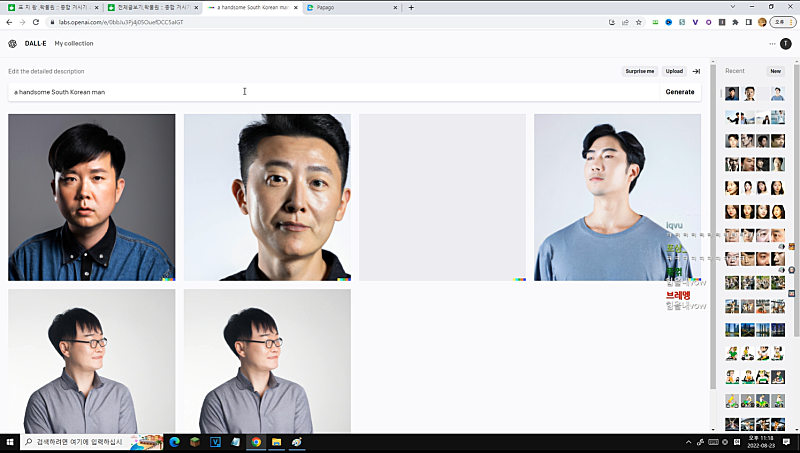This screenshot has height=453, width=800.
Task: Click the OpenAI logo in header
Action: pyautogui.click(x=12, y=44)
